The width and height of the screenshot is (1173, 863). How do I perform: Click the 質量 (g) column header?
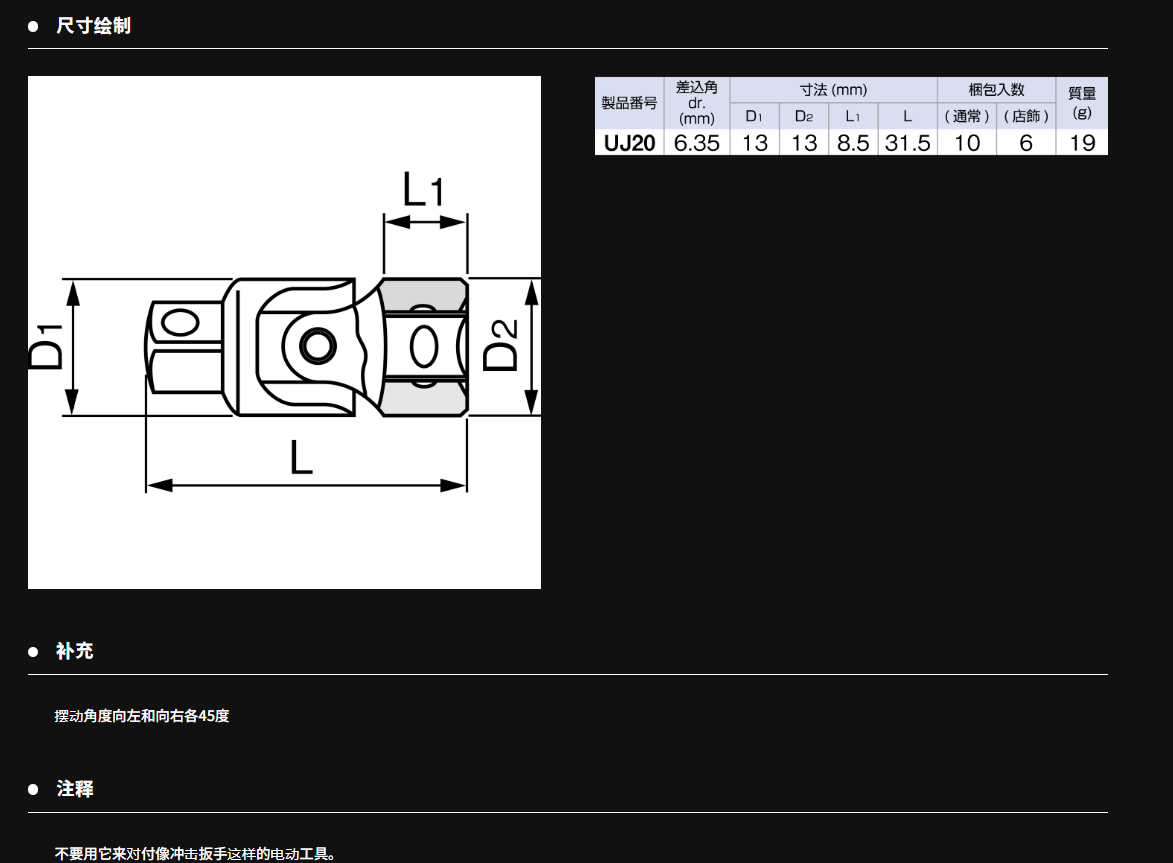(1082, 103)
